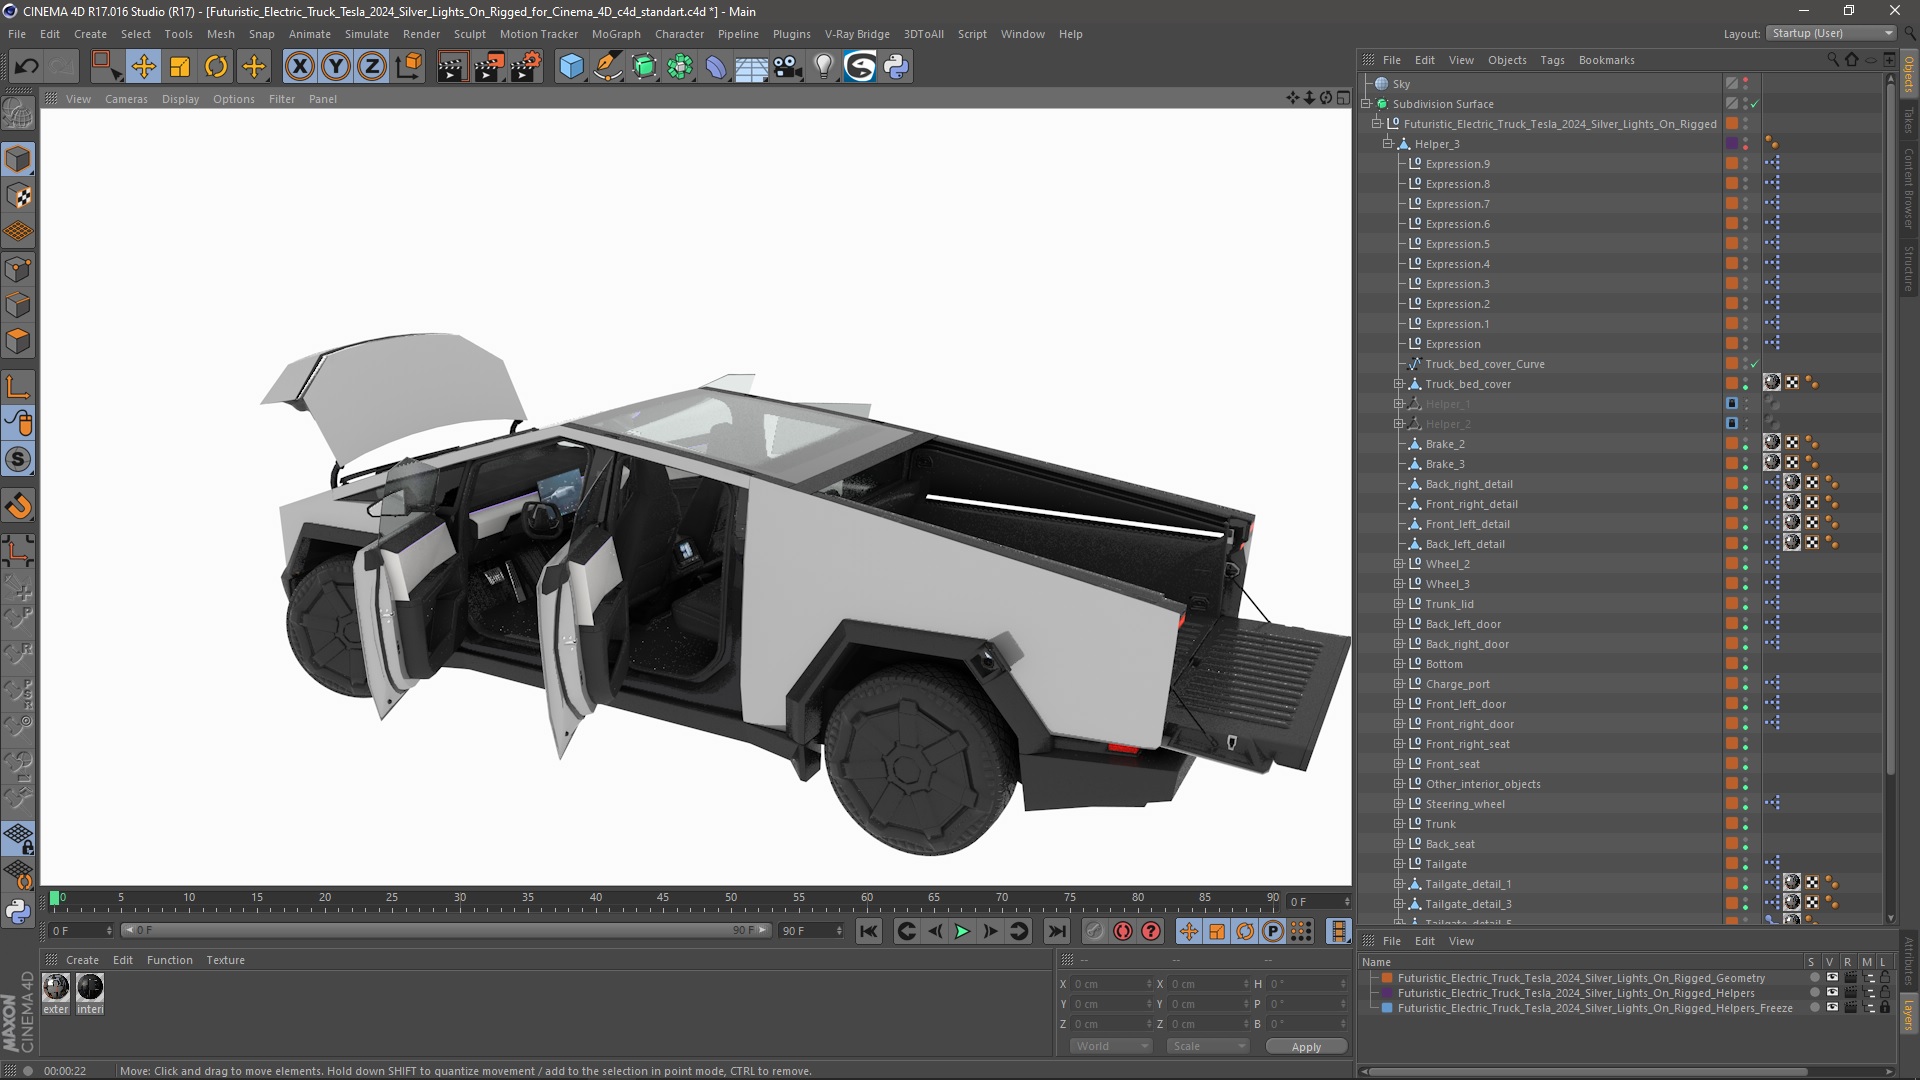
Task: Open Object Manager Tags menu
Action: coord(1552,60)
